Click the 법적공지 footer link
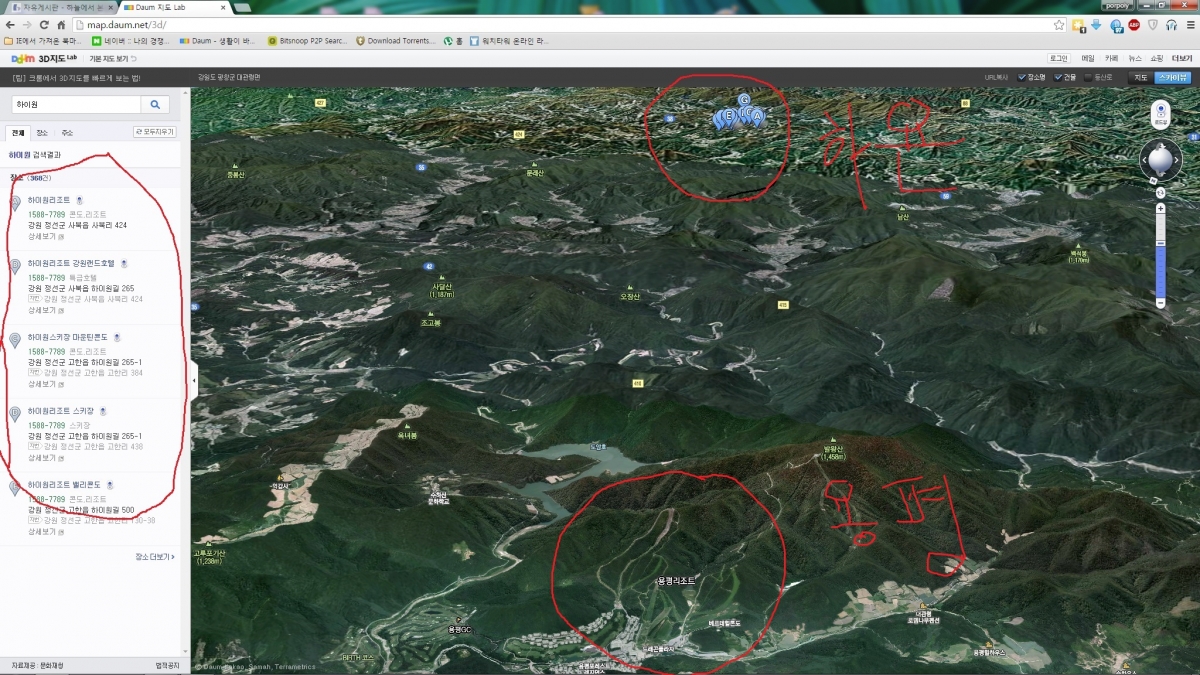Image resolution: width=1200 pixels, height=675 pixels. (167, 665)
